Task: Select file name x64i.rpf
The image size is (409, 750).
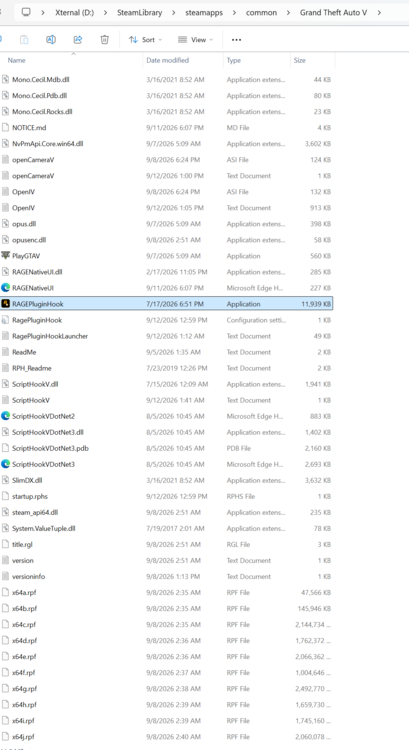Action: [x=23, y=720]
